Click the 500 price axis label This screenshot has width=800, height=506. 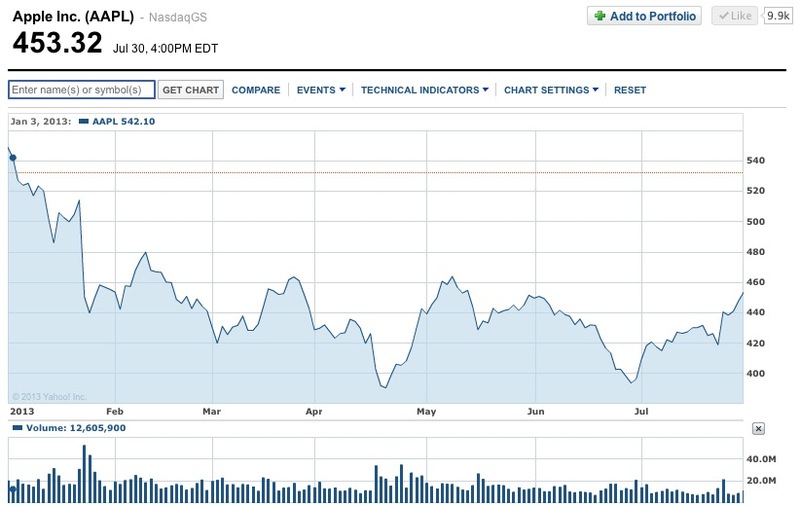[x=756, y=221]
